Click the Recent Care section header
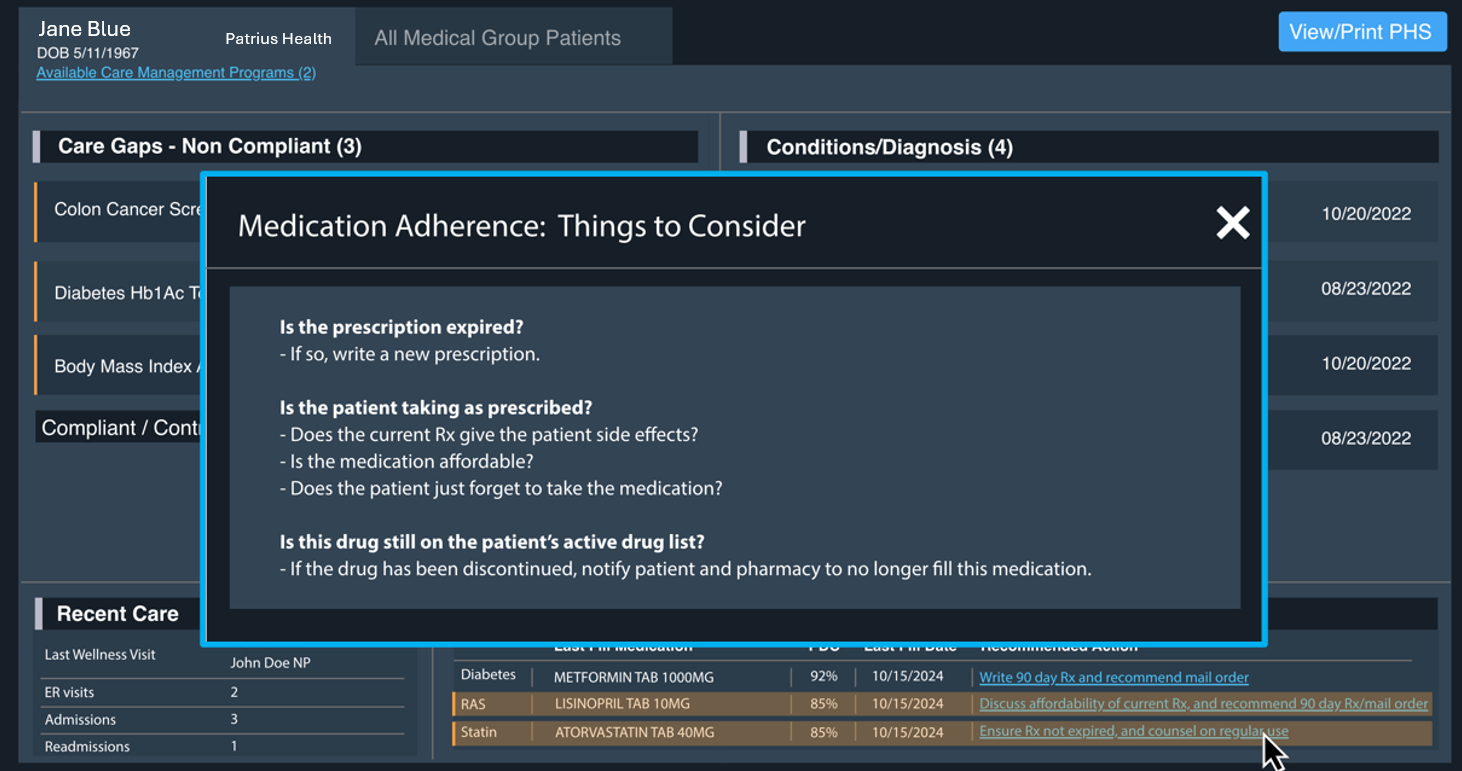 click(117, 614)
